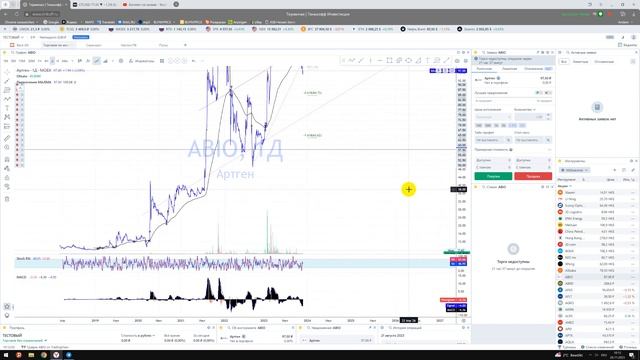Viewport: 640px width, 360px height.
Task: Select NIO Inc row in instruments list
Action: point(597,258)
